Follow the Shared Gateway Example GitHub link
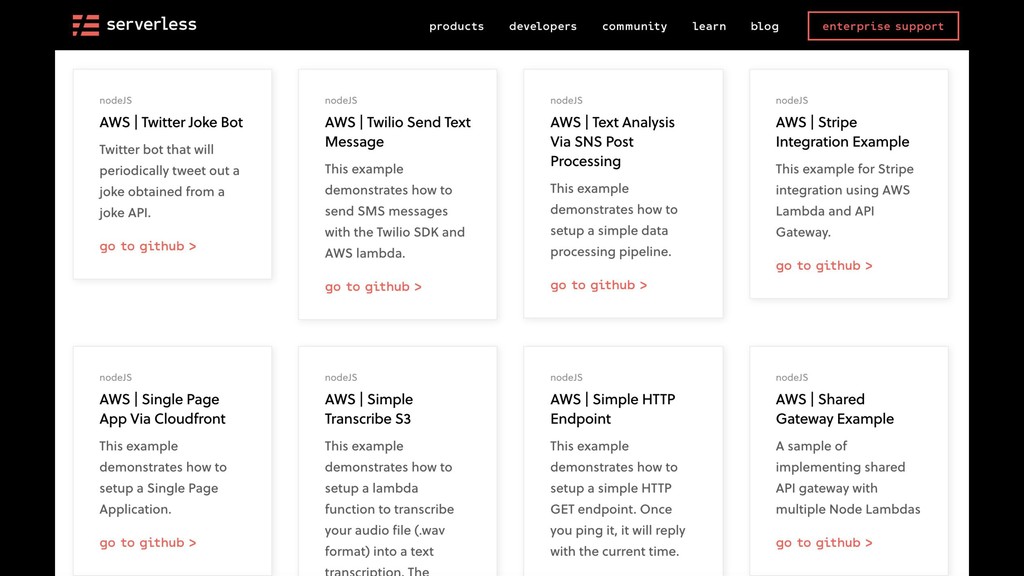 824,543
